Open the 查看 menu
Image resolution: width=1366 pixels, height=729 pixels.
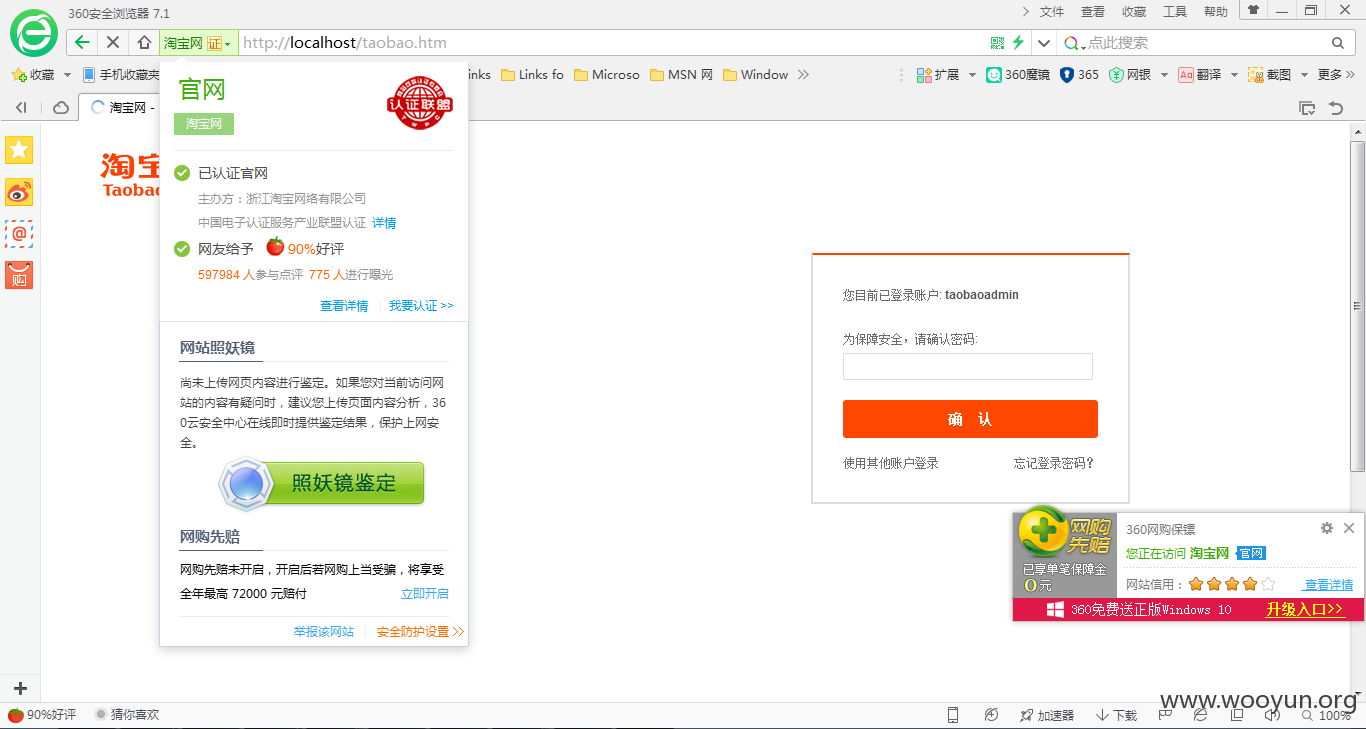coord(1093,12)
